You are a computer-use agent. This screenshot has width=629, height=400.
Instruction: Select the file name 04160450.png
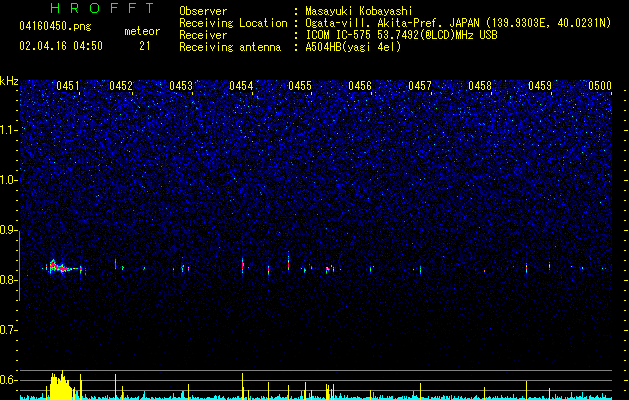click(x=55, y=26)
